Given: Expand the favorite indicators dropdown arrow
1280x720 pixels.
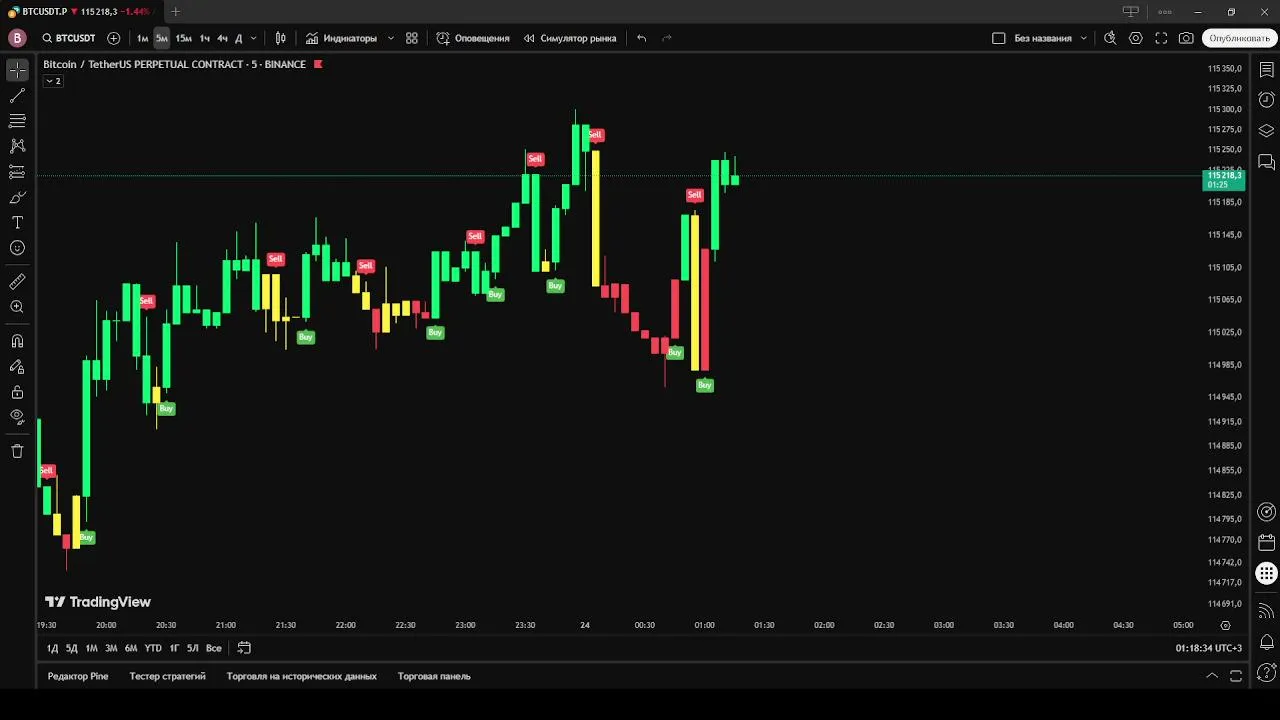Looking at the screenshot, I should [390, 38].
